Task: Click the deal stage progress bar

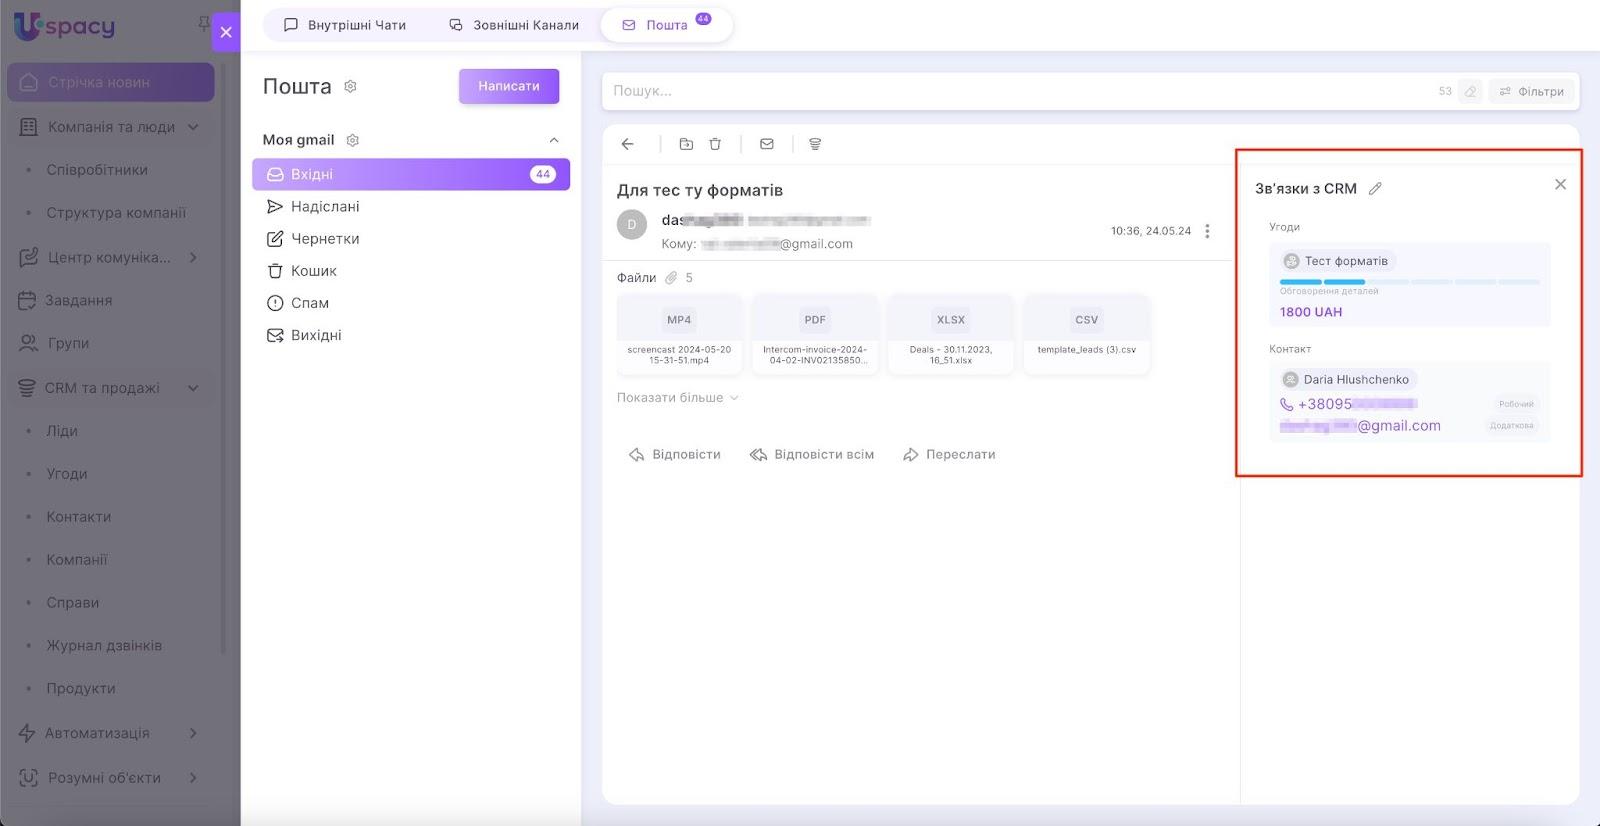Action: 1410,282
